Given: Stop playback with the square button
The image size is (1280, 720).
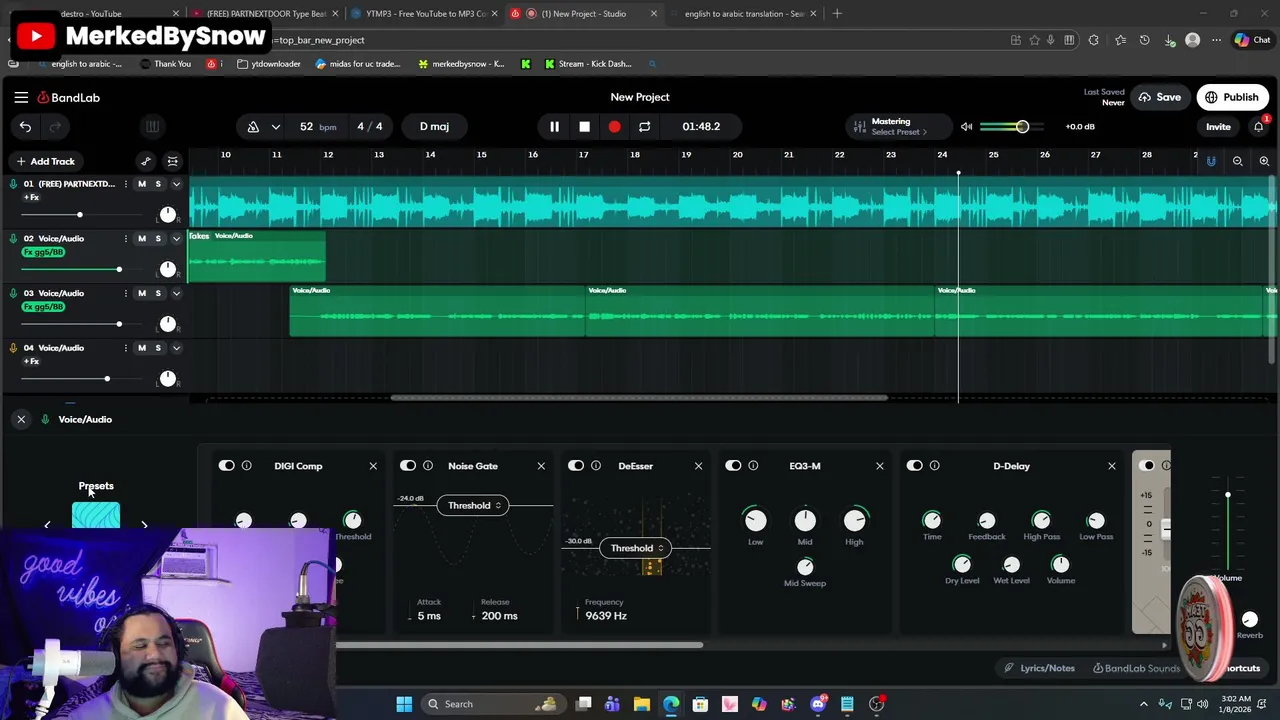Looking at the screenshot, I should pyautogui.click(x=584, y=126).
